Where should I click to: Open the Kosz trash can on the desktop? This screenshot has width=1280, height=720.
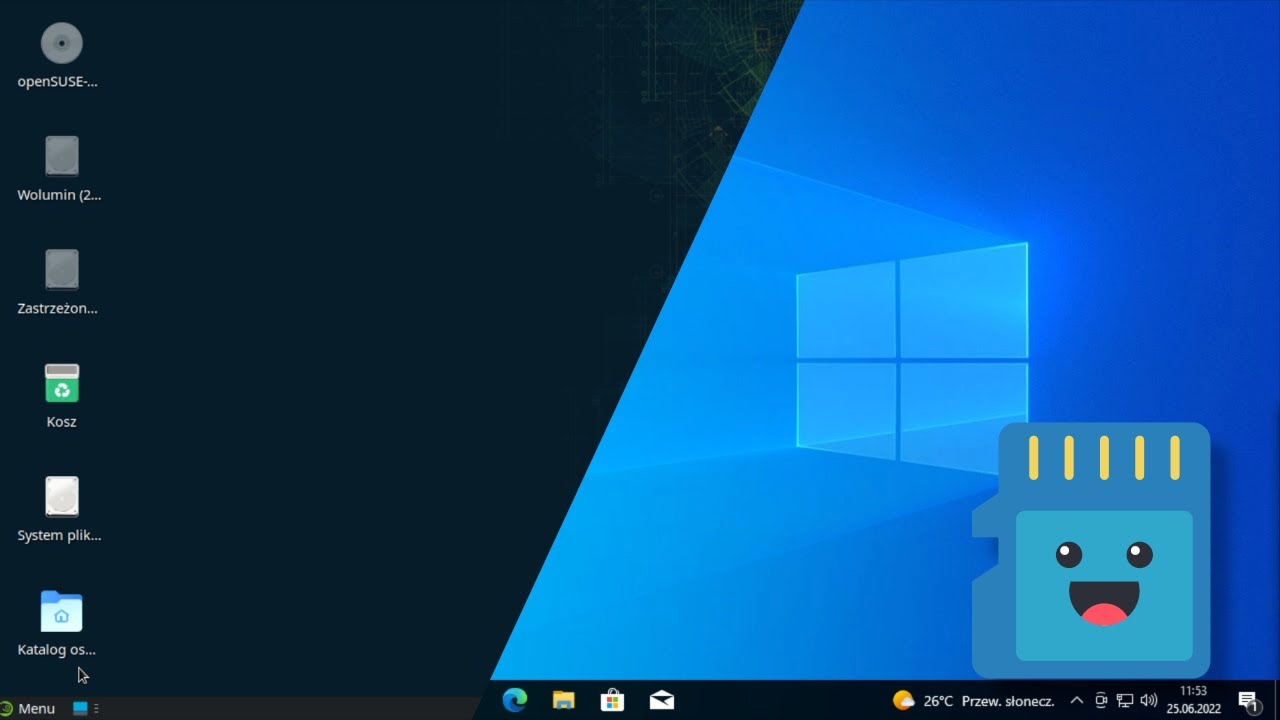[61, 382]
